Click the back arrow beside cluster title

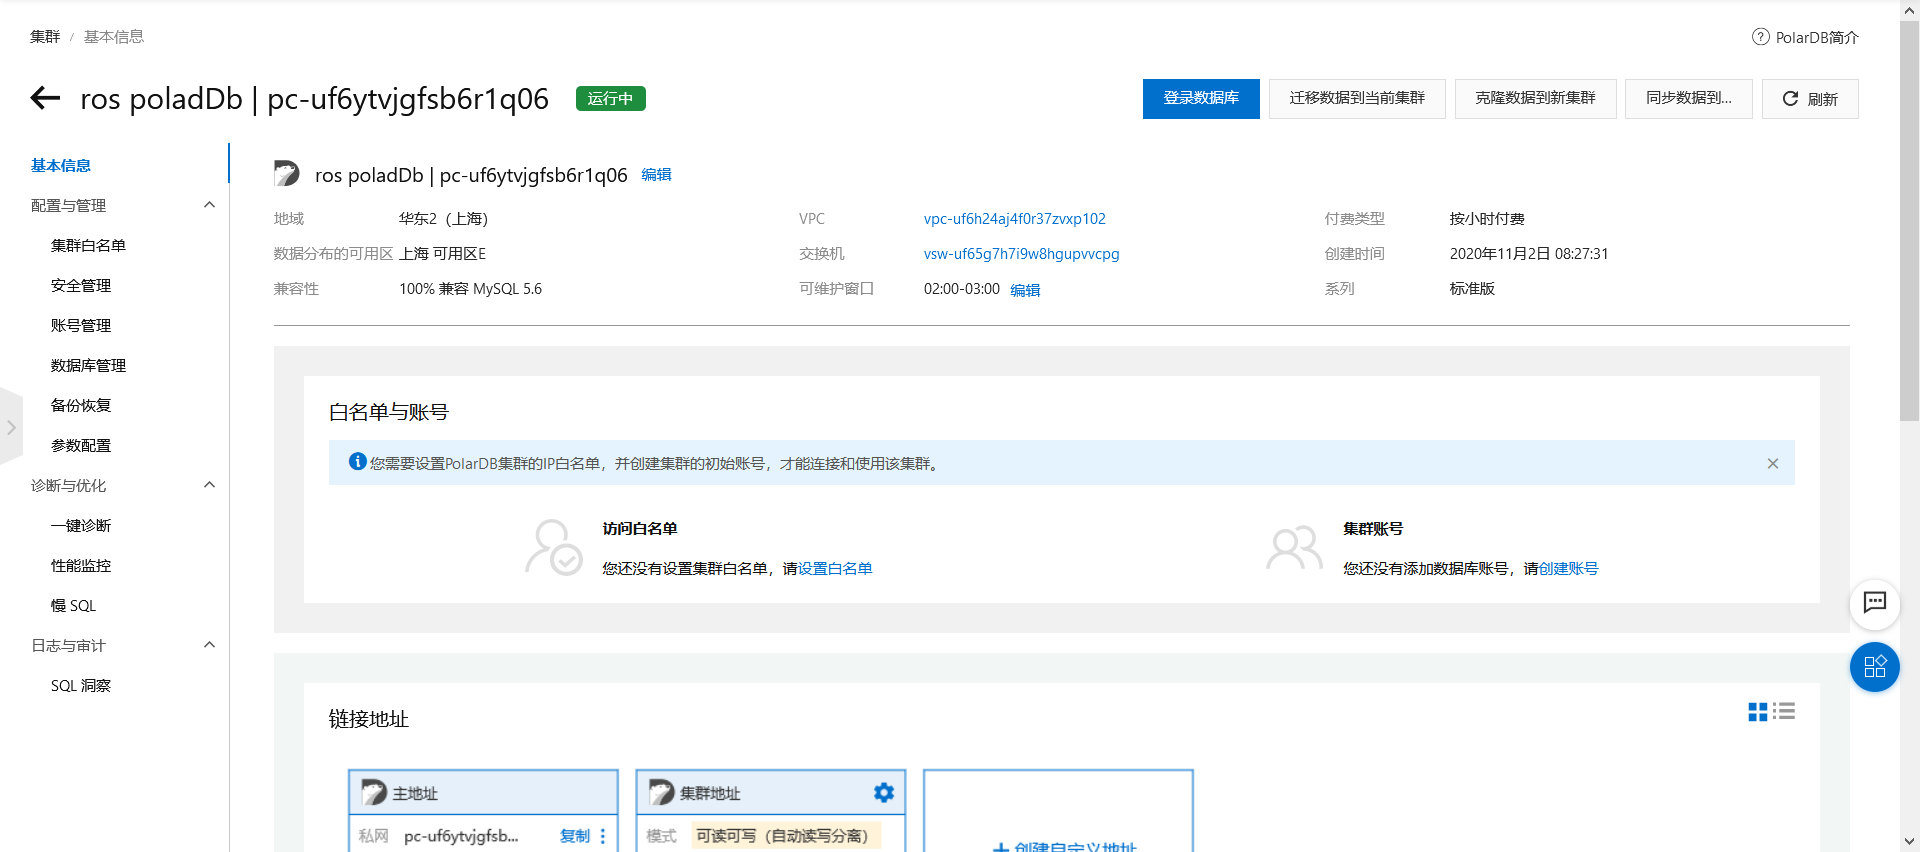45,98
